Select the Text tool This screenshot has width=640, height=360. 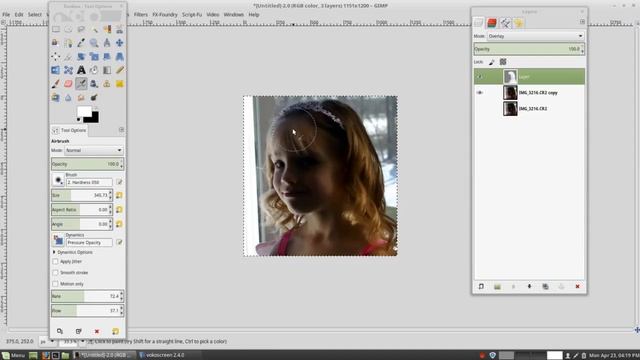(x=81, y=70)
